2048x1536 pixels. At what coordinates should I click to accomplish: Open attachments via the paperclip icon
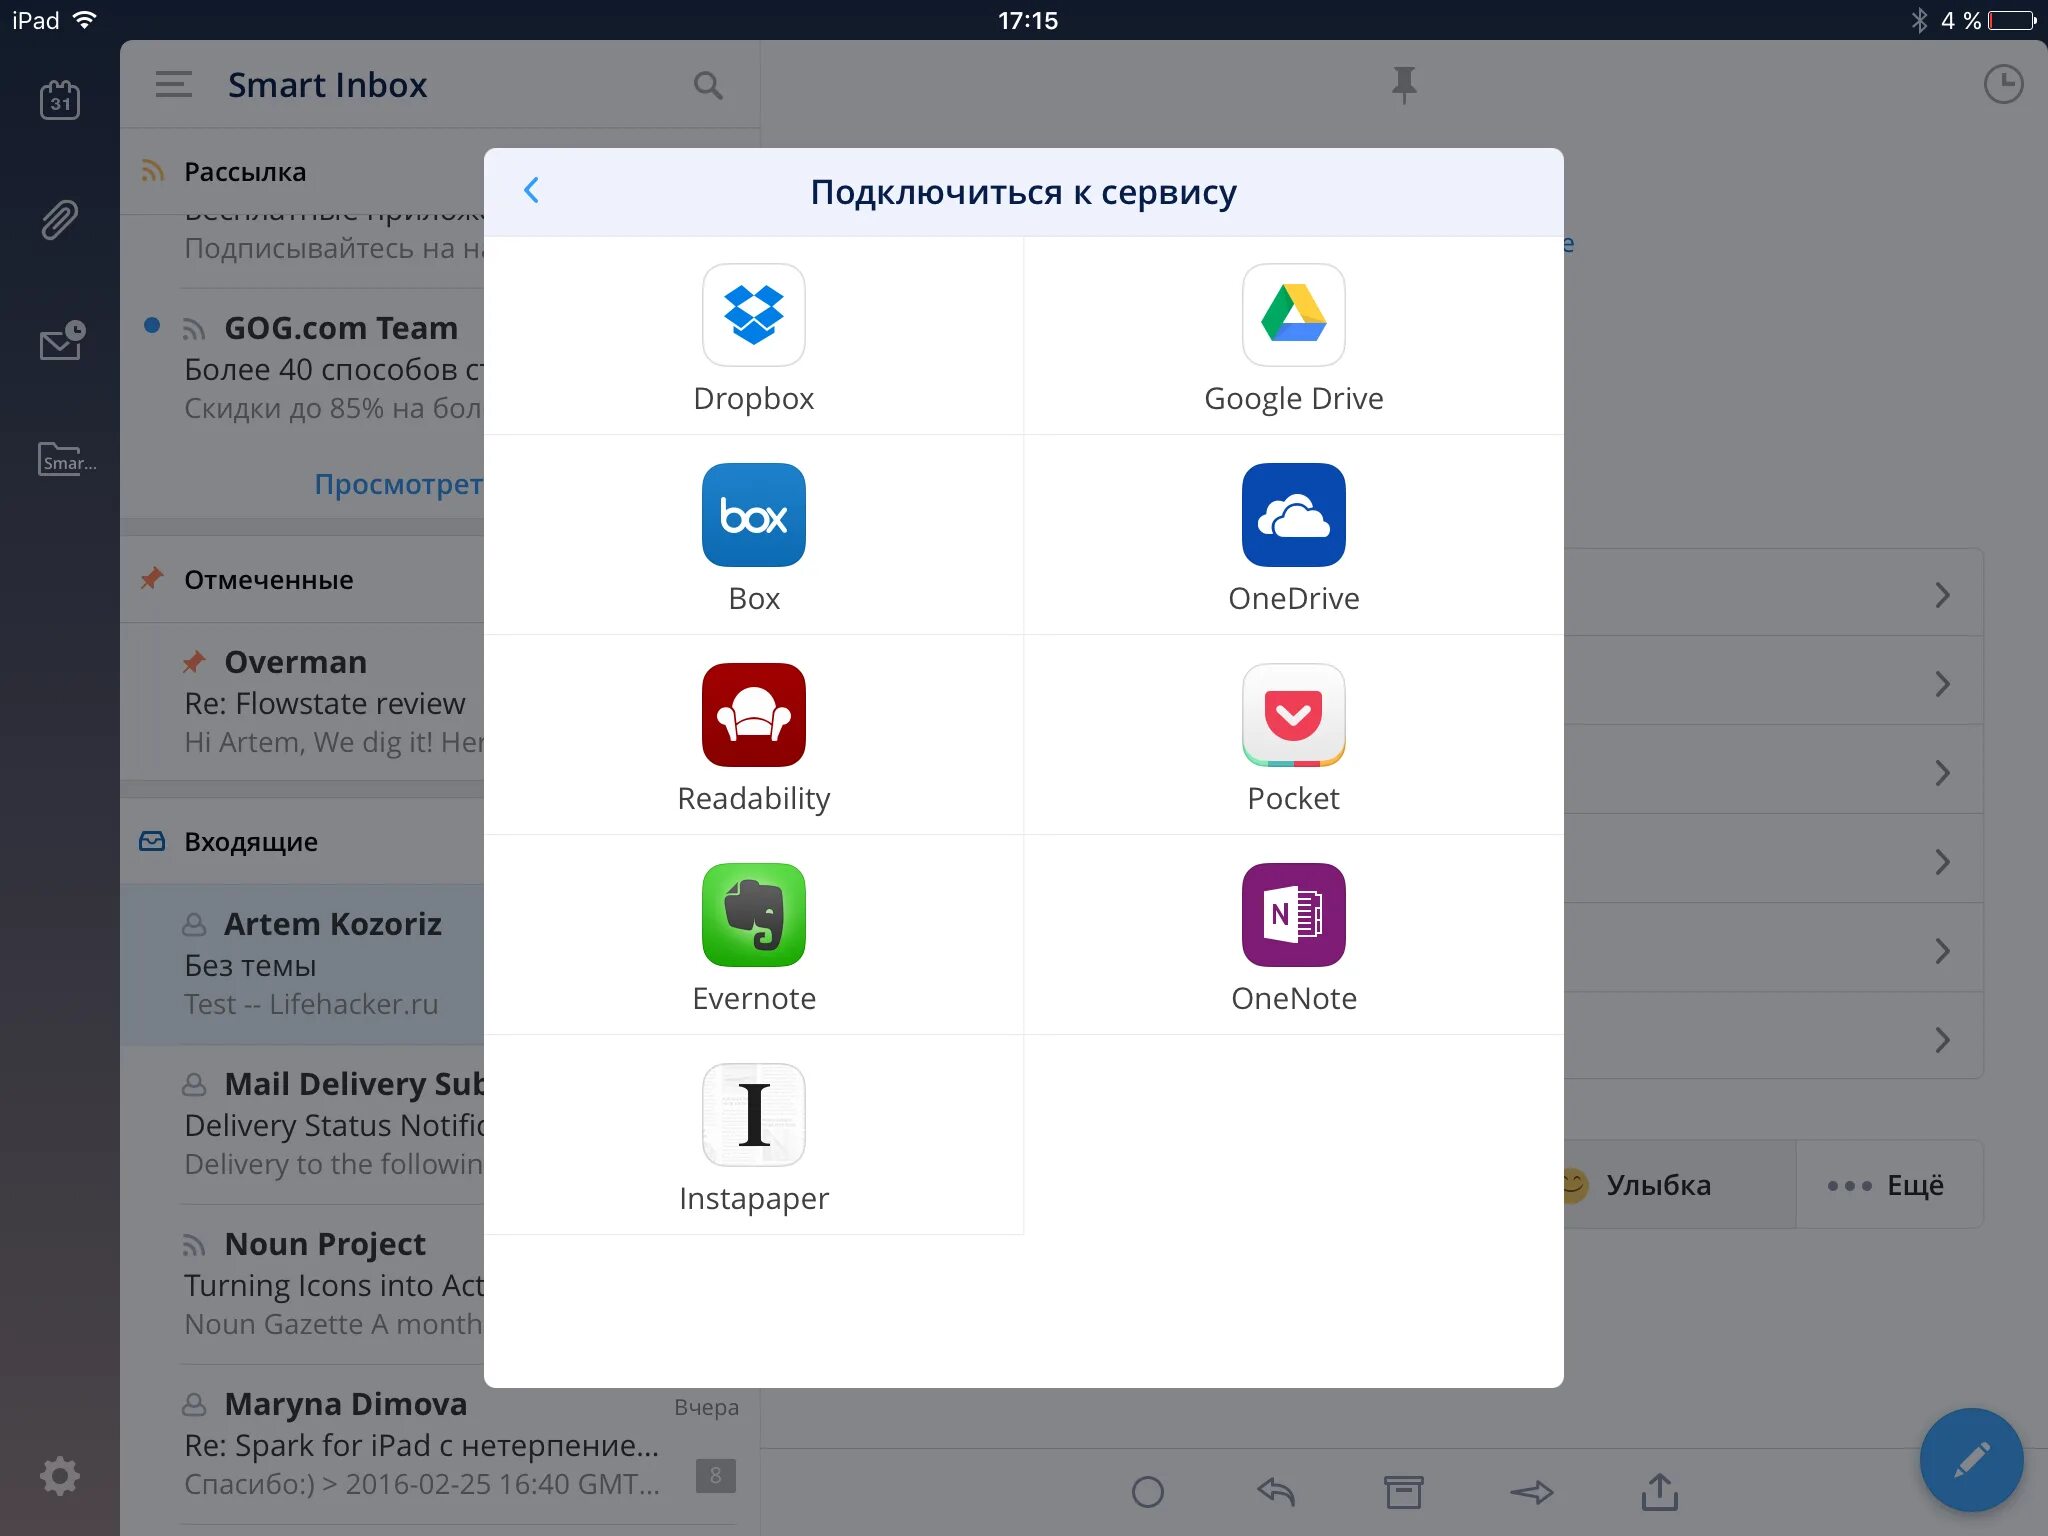point(60,220)
